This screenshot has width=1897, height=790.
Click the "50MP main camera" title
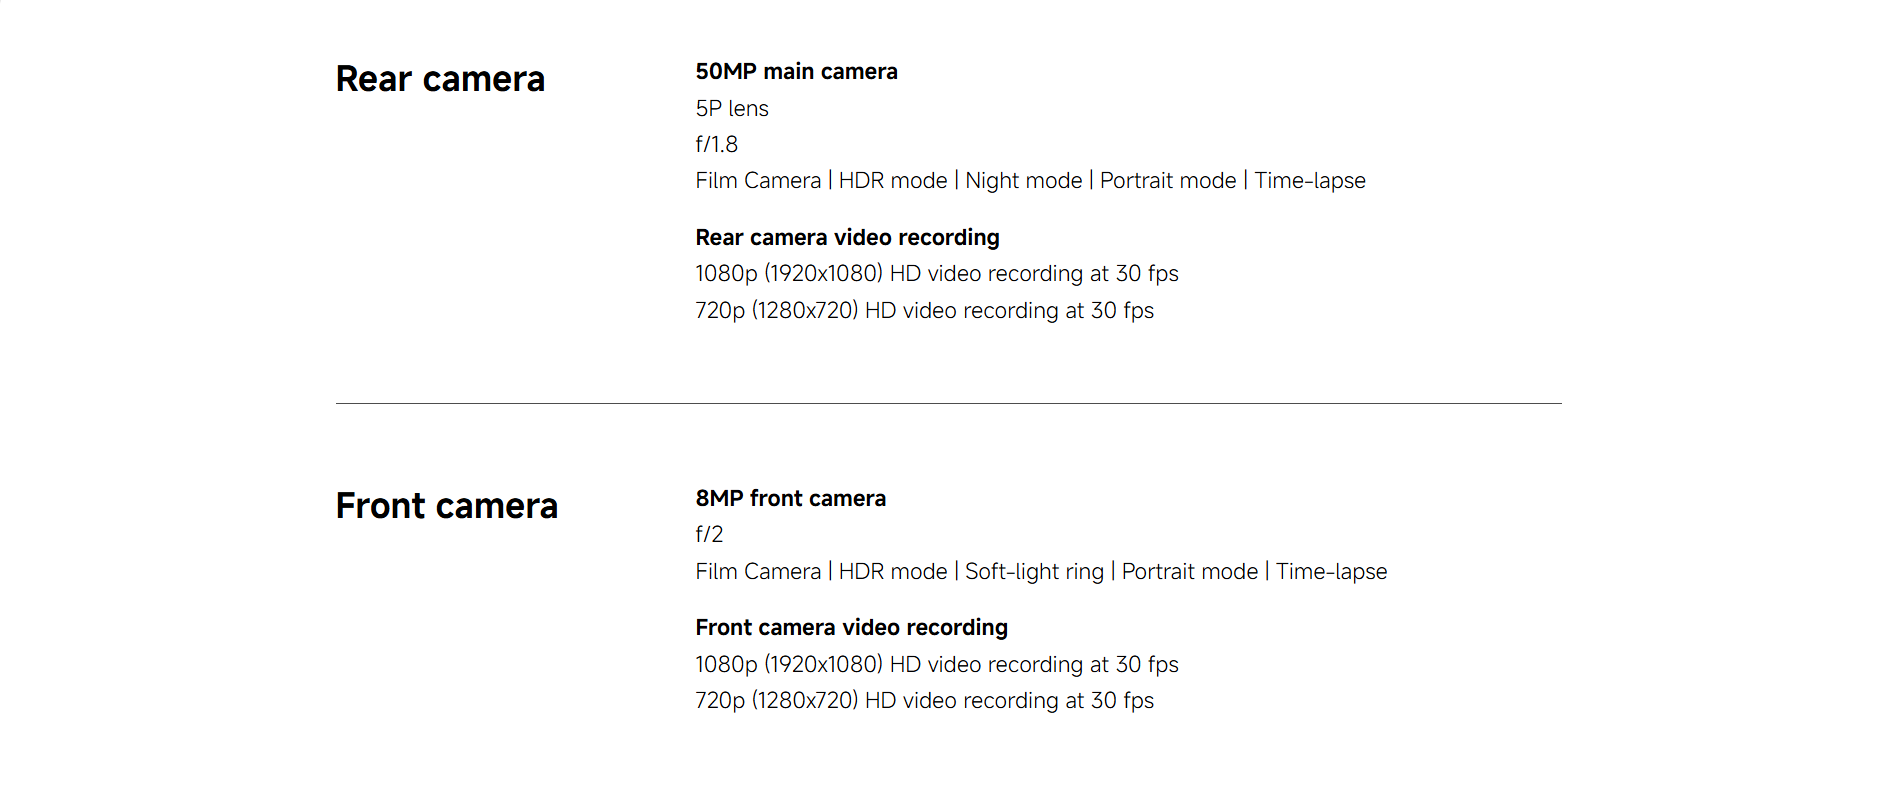(796, 72)
